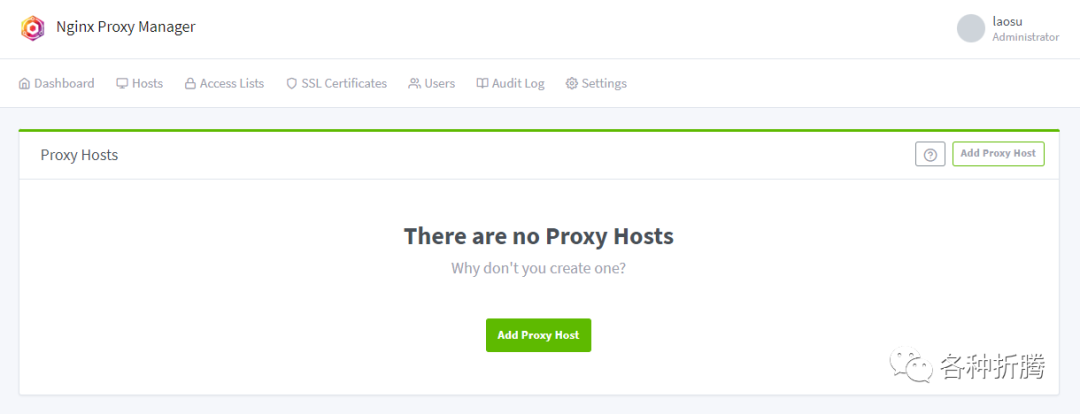Click the Dashboard home icon

click(25, 84)
